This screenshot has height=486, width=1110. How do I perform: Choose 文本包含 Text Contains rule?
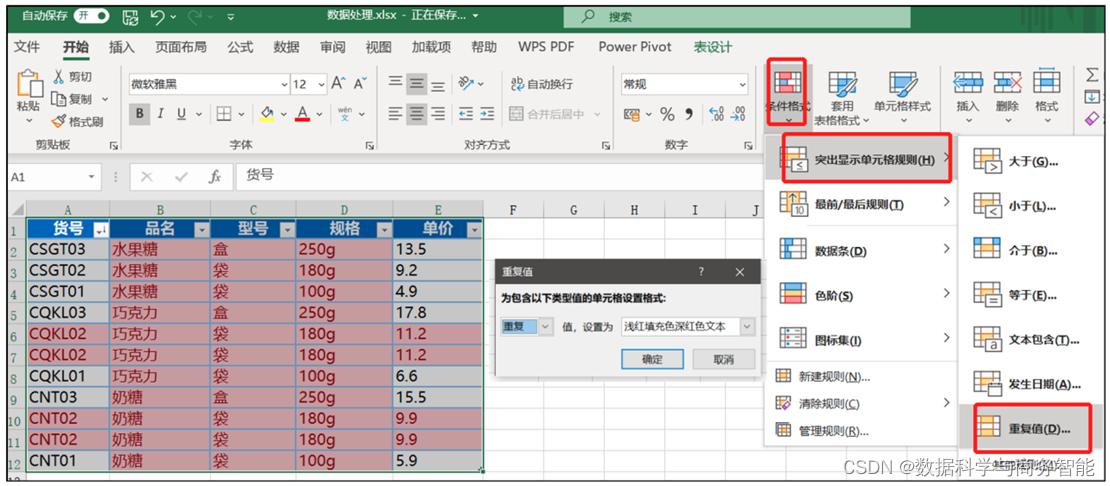point(1031,340)
